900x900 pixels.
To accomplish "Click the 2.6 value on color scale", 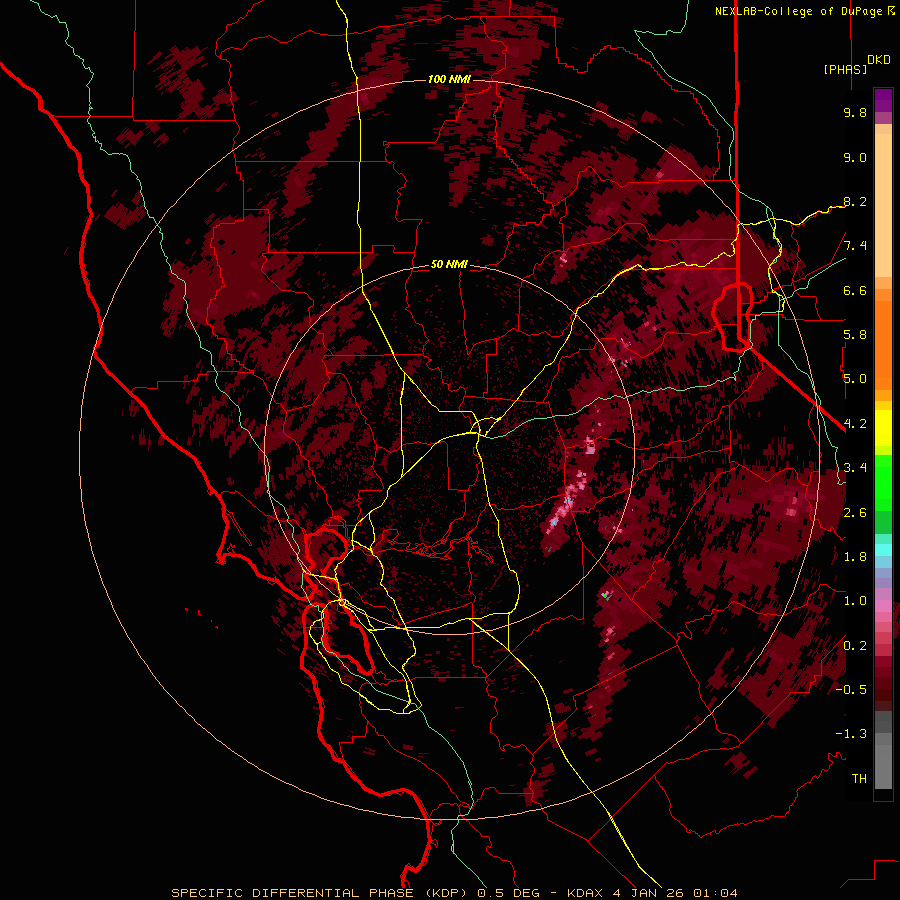I will [x=855, y=513].
